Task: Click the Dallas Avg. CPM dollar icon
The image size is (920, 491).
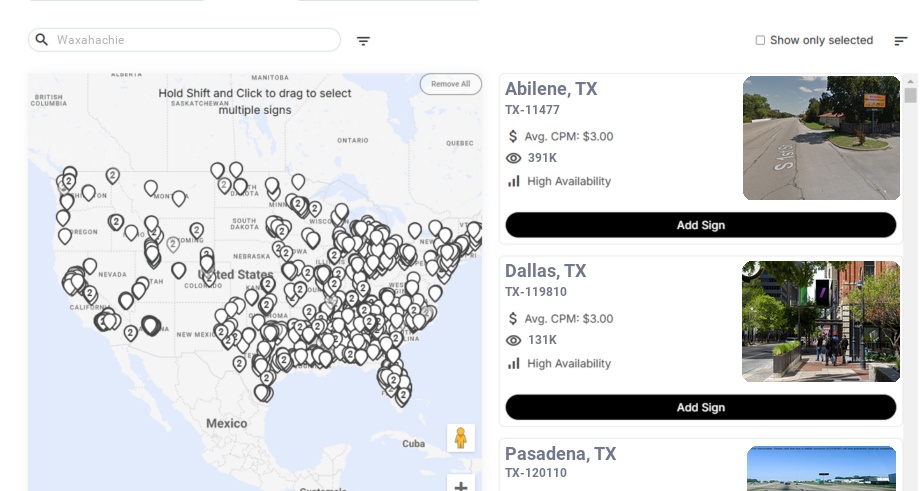Action: (514, 319)
